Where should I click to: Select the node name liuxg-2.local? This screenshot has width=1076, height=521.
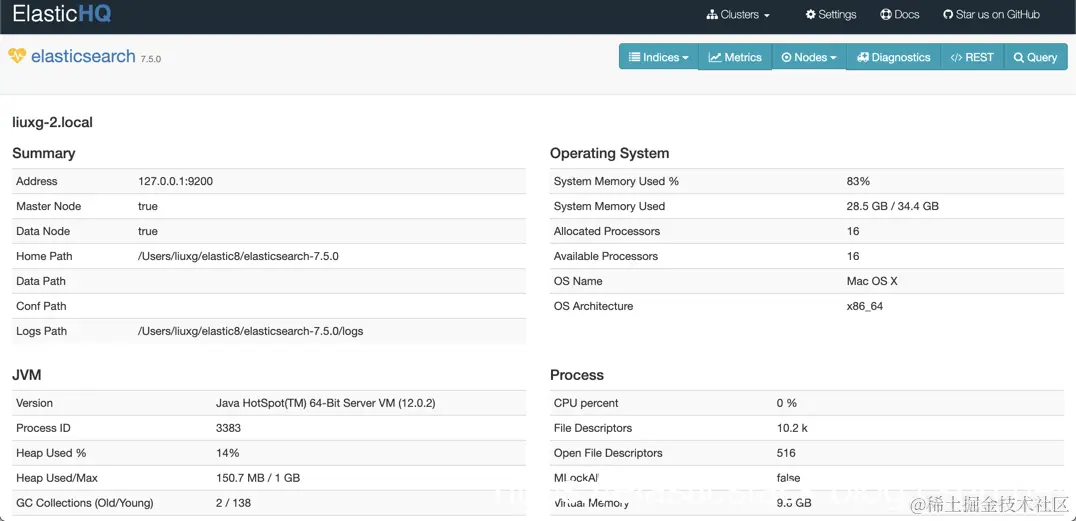52,122
